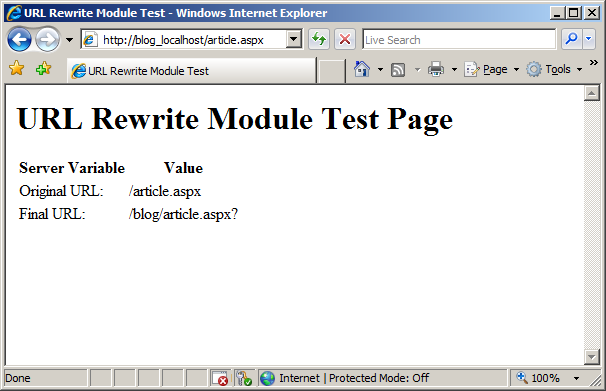Image resolution: width=606 pixels, height=391 pixels.
Task: Click the Home page icon
Action: pyautogui.click(x=362, y=70)
